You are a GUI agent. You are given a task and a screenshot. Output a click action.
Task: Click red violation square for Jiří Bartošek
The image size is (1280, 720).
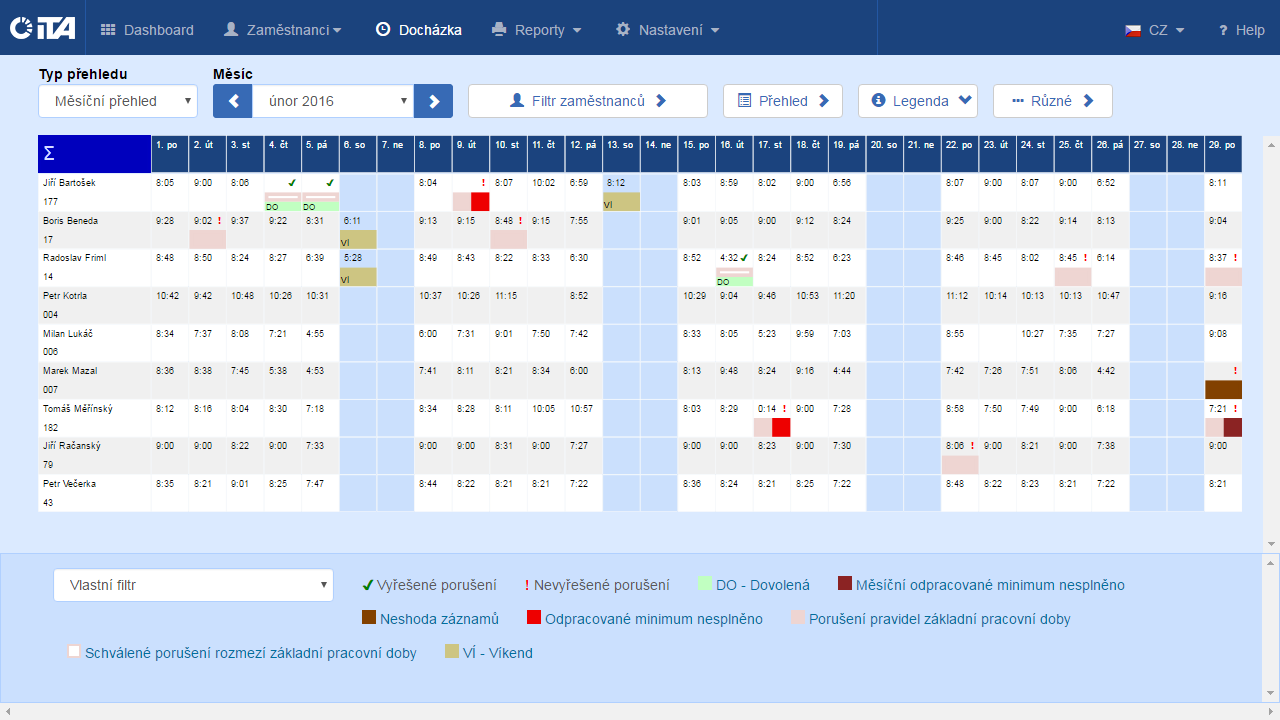pos(480,202)
